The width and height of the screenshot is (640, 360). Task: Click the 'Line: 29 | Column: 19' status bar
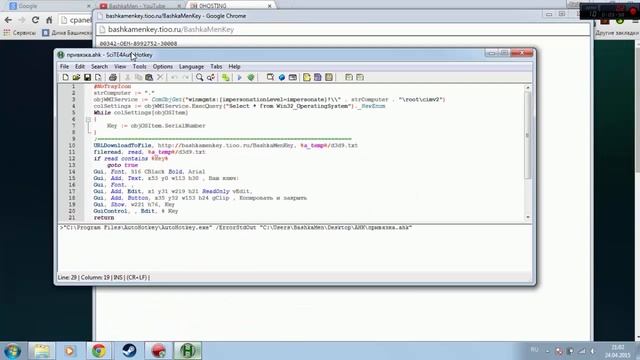click(x=104, y=277)
